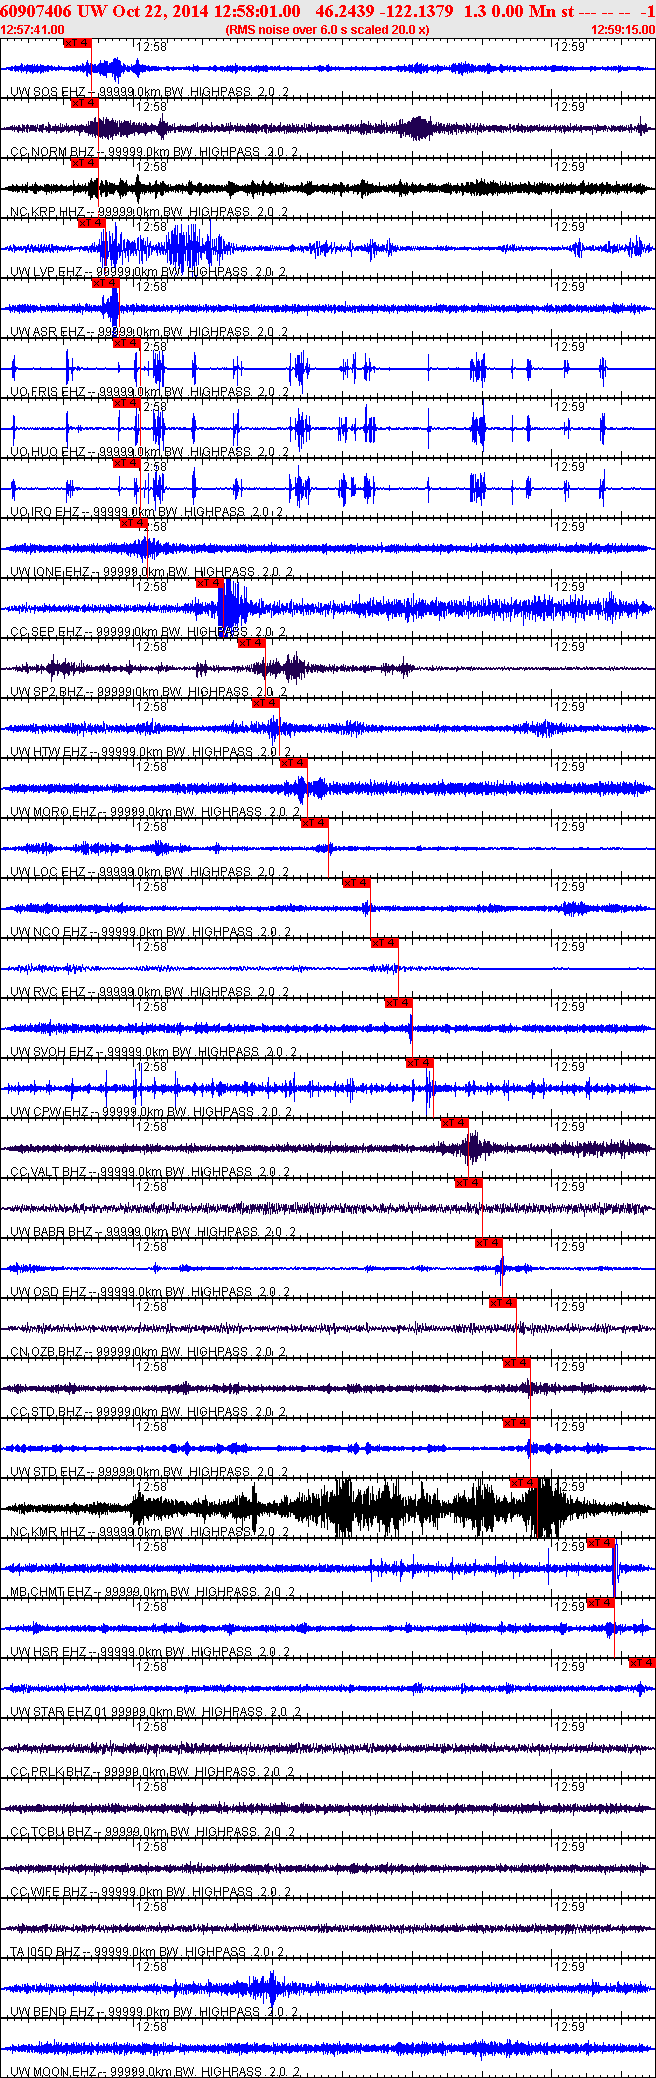The image size is (656, 2078).
Task: Click the station label 'UW BEND EHZ'
Action: tap(52, 2012)
